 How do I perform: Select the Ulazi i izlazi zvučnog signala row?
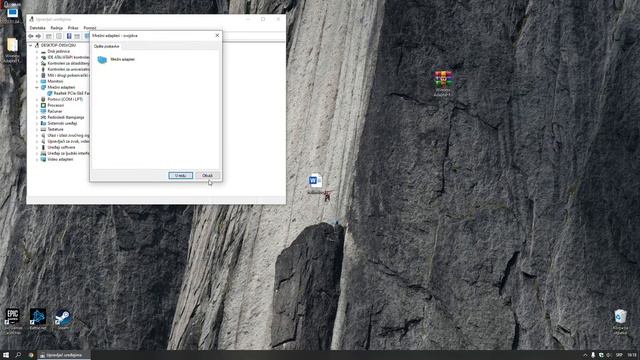point(65,135)
